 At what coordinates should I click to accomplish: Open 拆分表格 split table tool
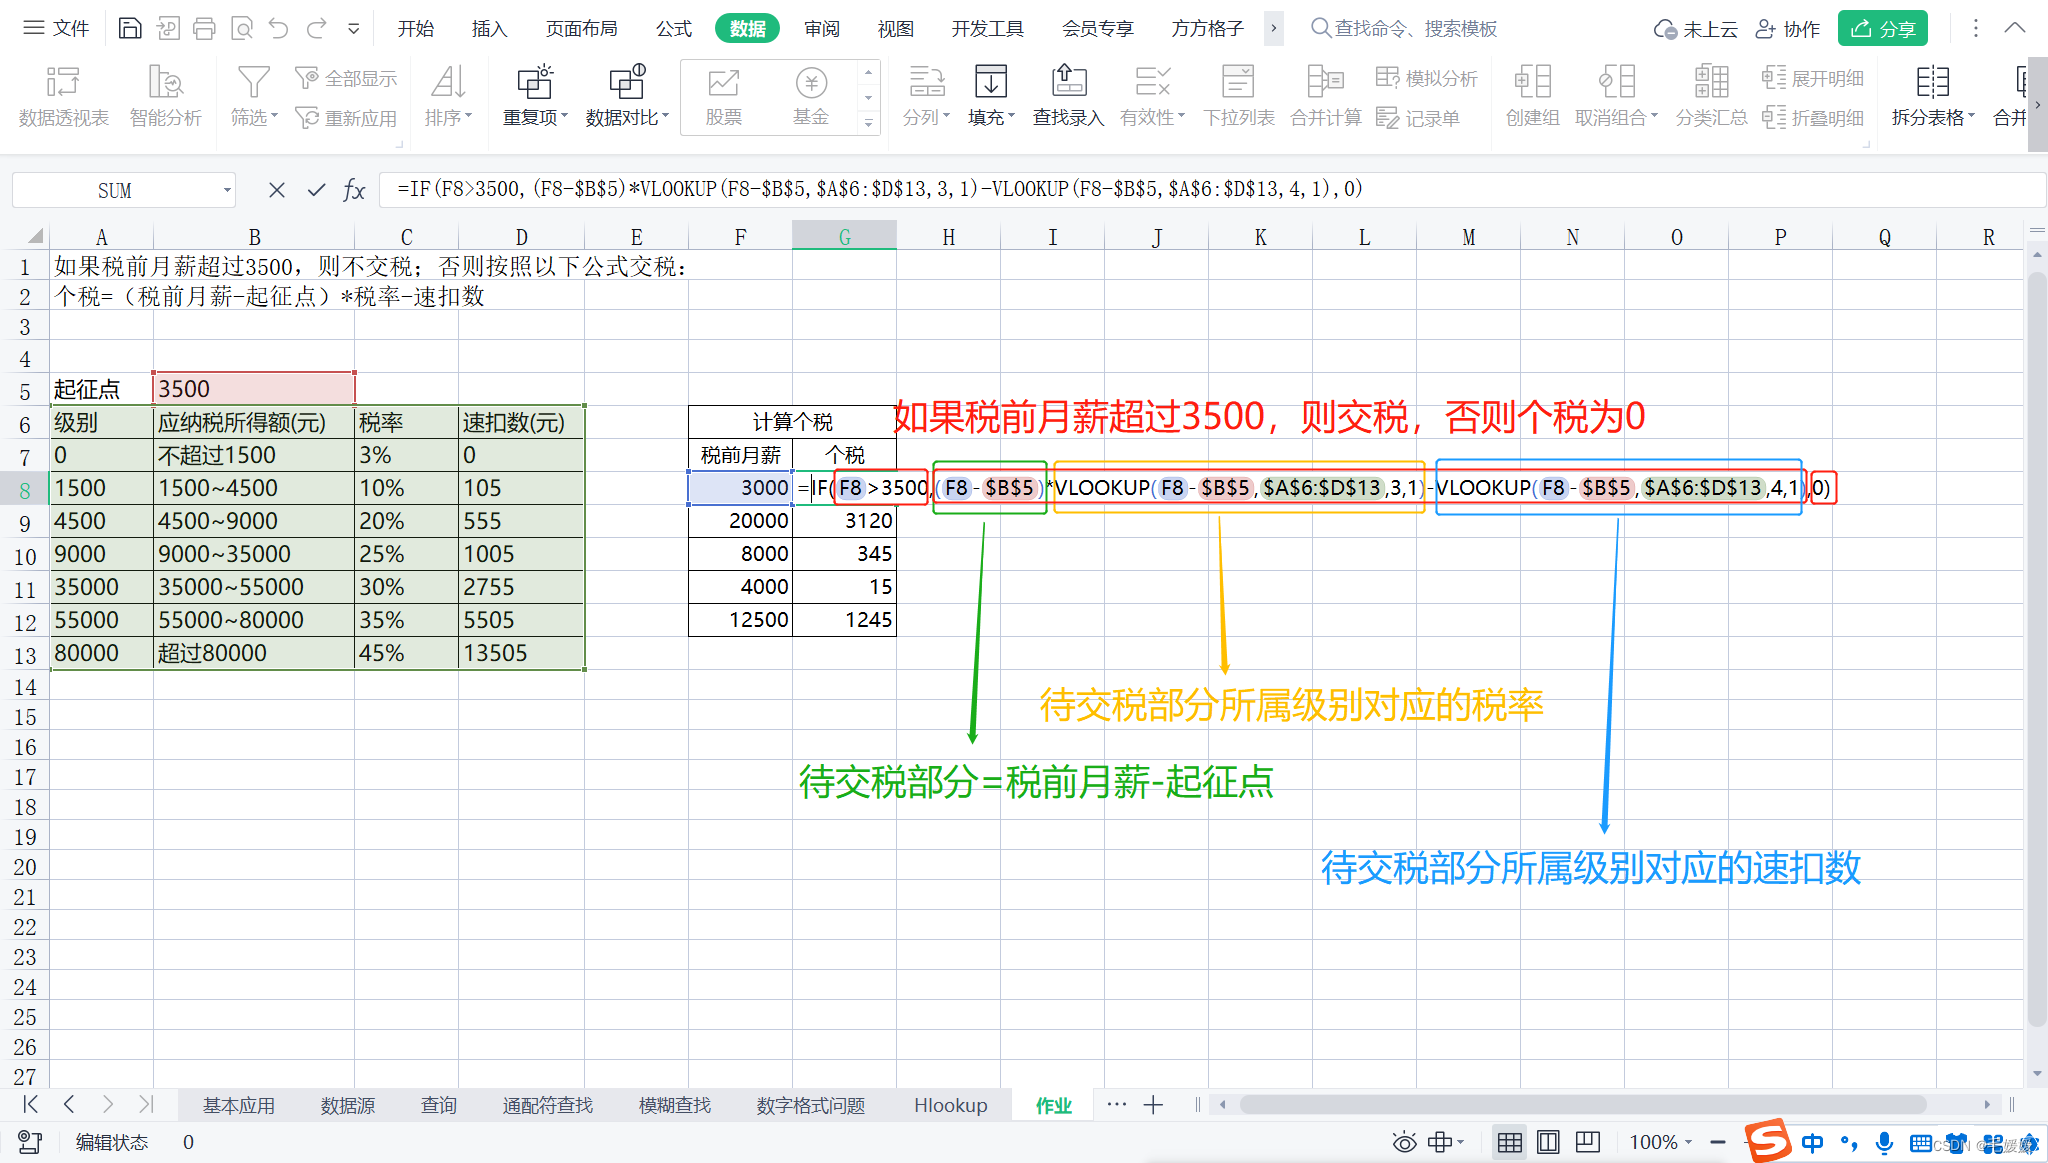point(1933,96)
